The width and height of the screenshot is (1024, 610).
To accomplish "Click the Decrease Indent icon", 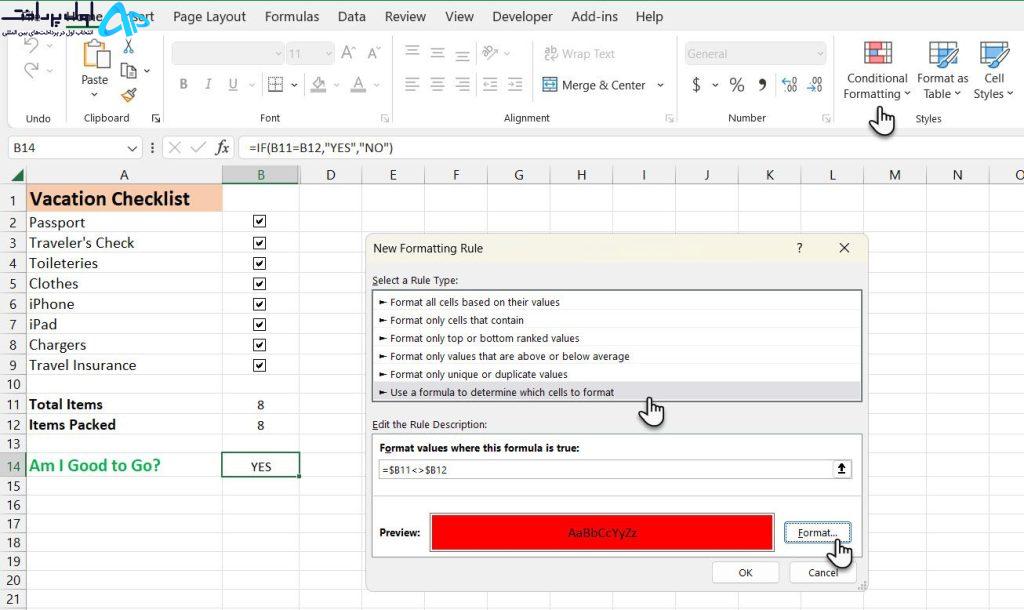I will coord(490,84).
